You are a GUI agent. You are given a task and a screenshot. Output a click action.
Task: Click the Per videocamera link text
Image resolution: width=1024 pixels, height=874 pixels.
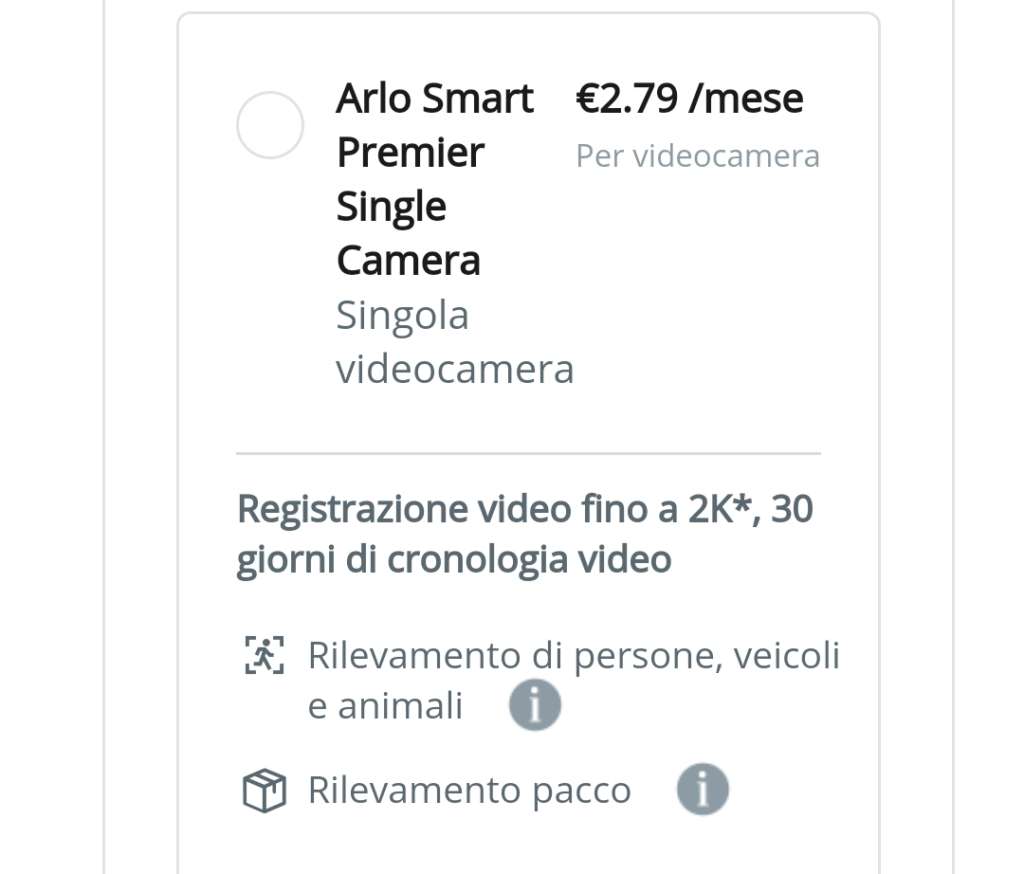point(698,155)
